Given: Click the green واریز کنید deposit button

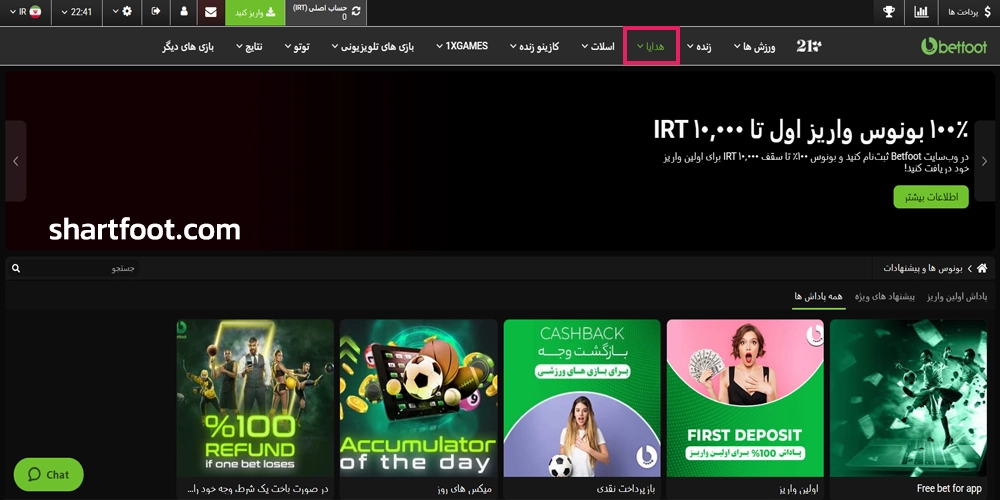Looking at the screenshot, I should (255, 12).
